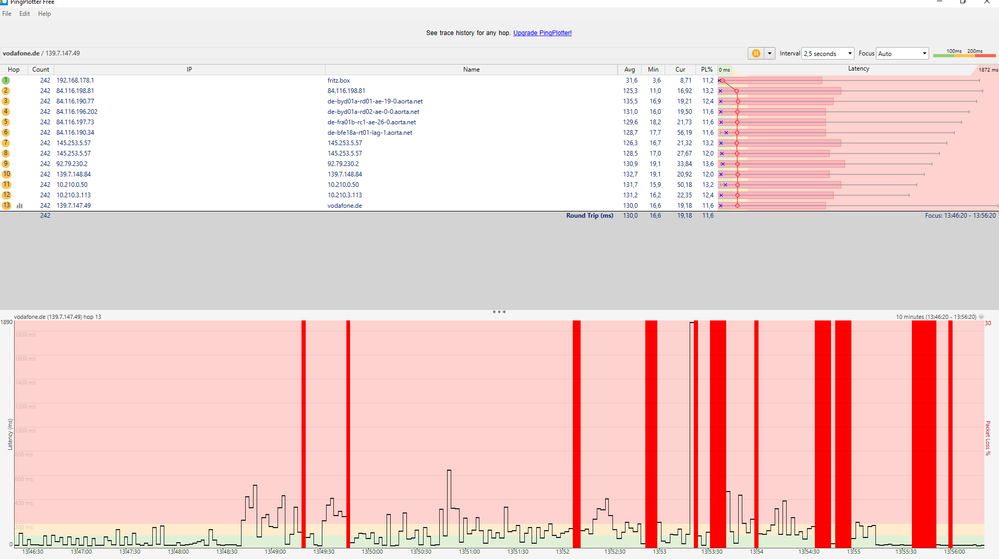
Task: Click the de-fra01b-rc1-ae-26-0.aorta.net name
Action: [372, 122]
